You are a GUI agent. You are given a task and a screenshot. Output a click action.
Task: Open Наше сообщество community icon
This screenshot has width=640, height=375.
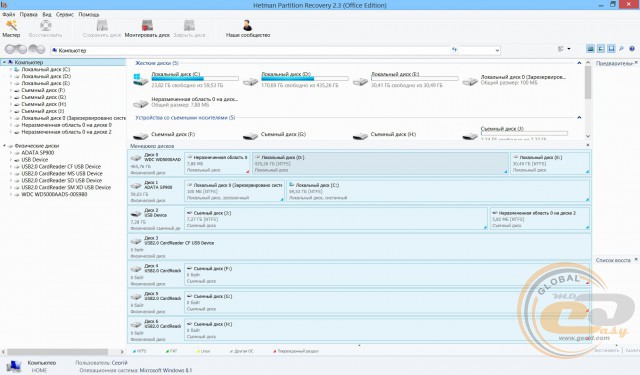click(x=247, y=26)
